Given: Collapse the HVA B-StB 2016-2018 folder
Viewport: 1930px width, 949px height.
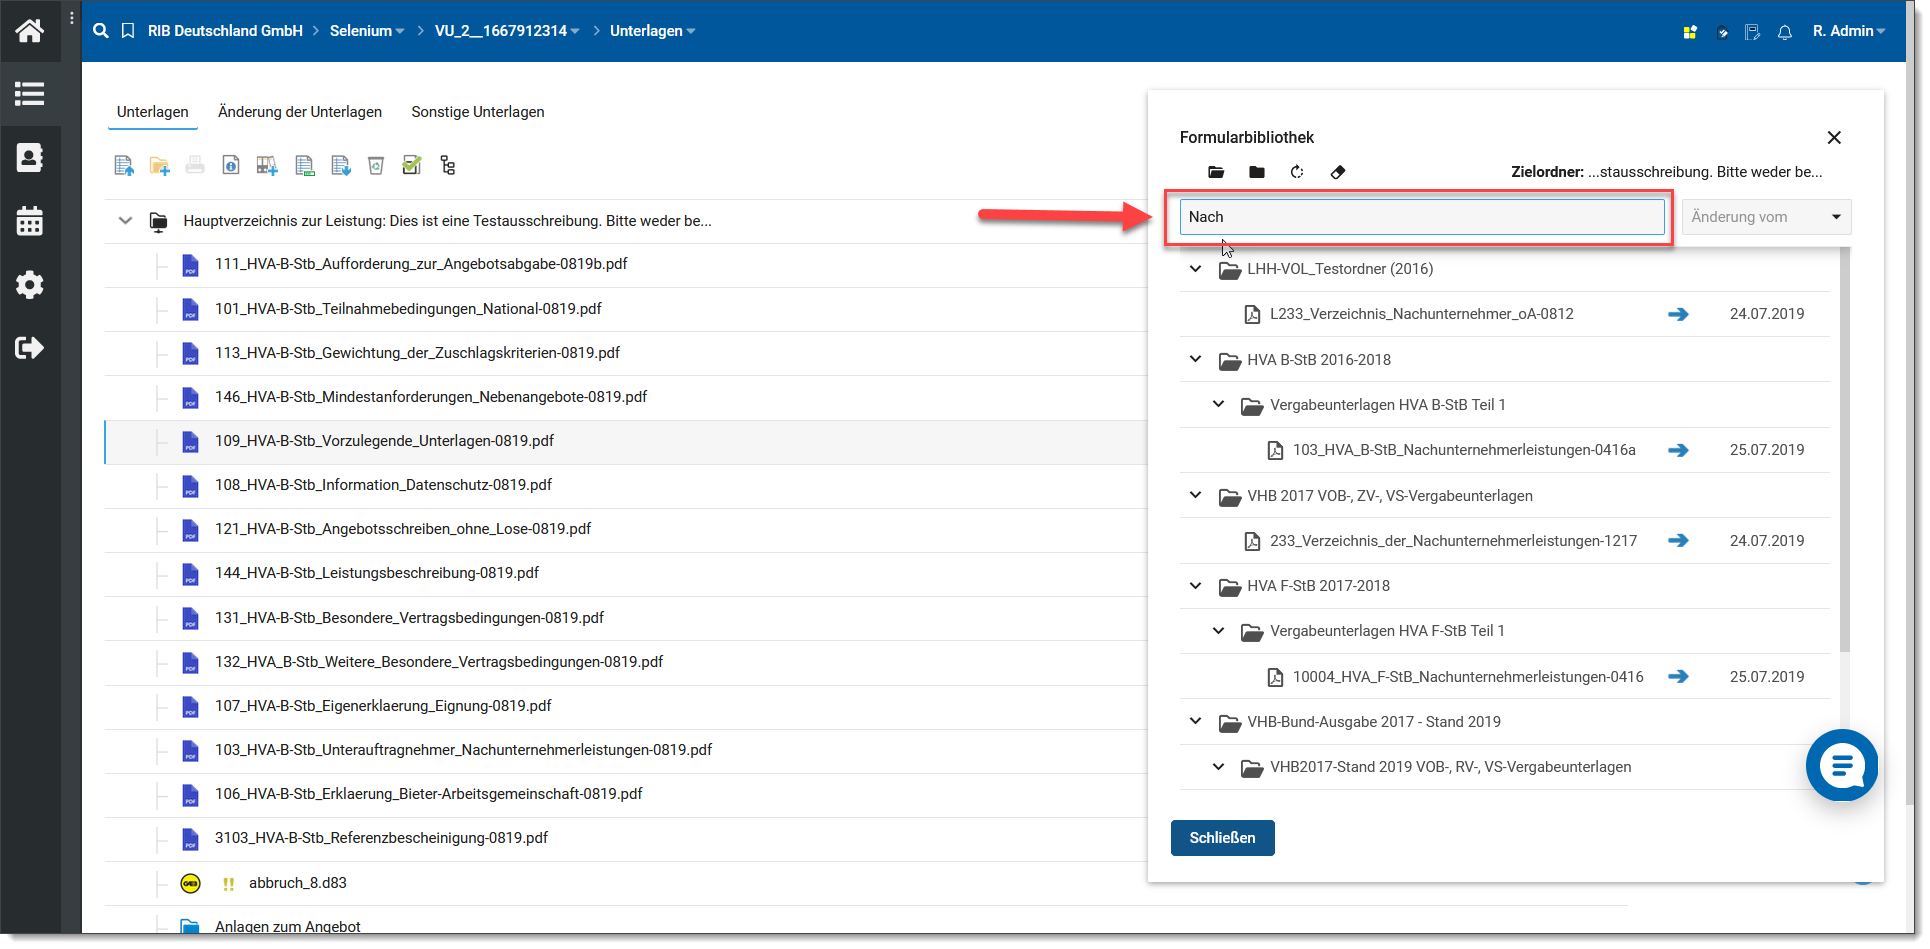Looking at the screenshot, I should pos(1196,360).
